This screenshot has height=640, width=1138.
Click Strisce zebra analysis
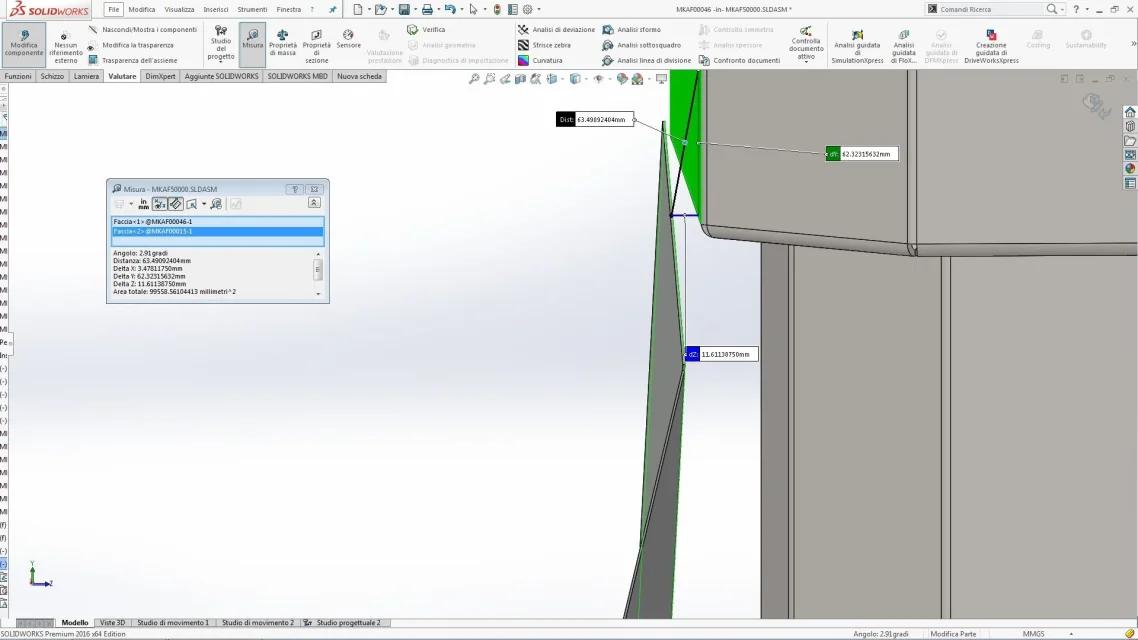[x=544, y=45]
